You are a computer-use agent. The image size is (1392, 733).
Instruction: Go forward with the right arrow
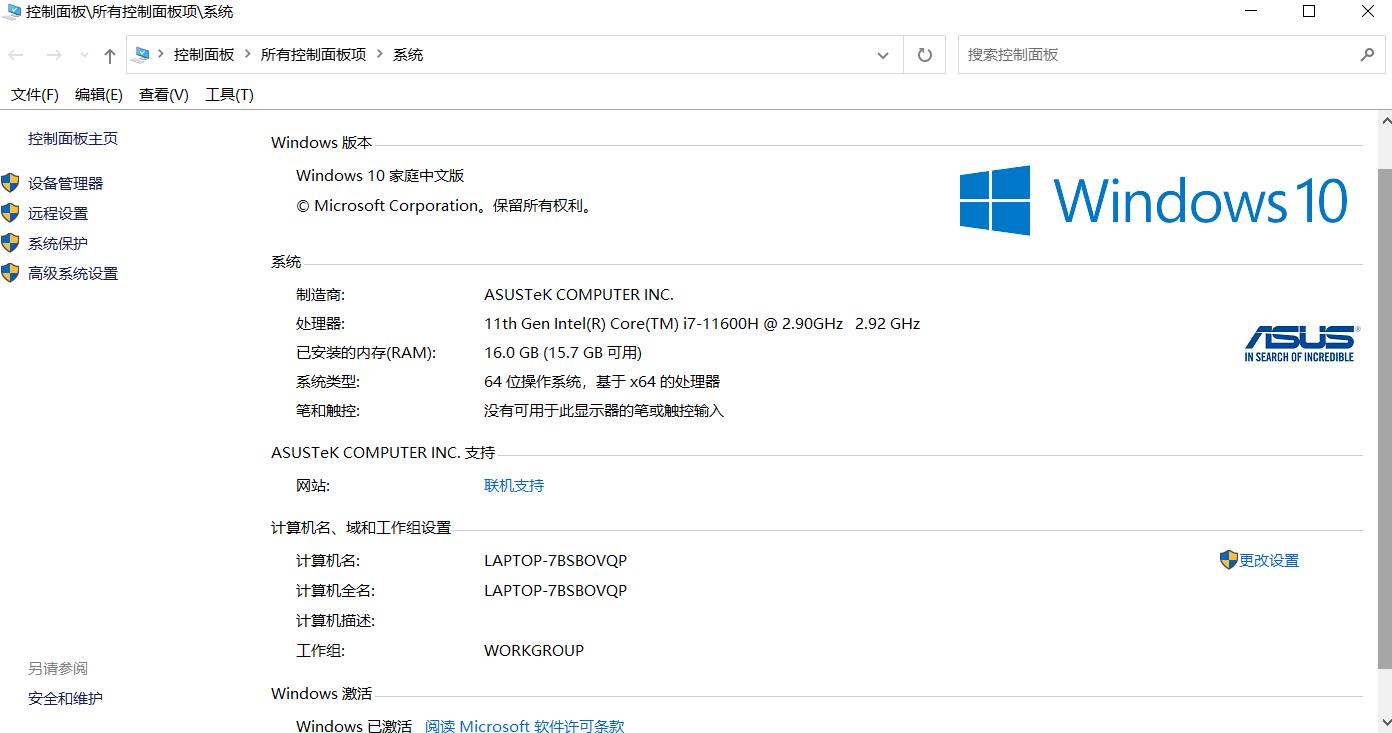point(54,55)
